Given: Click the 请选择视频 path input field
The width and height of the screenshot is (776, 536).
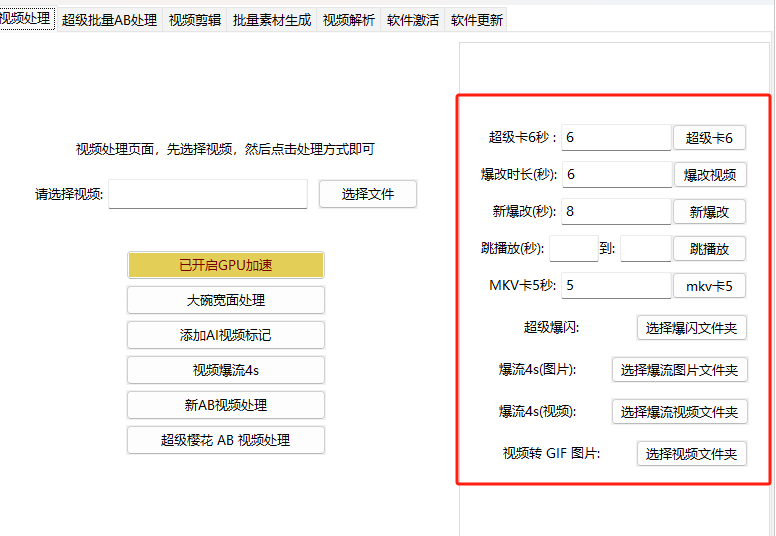Looking at the screenshot, I should pyautogui.click(x=208, y=194).
